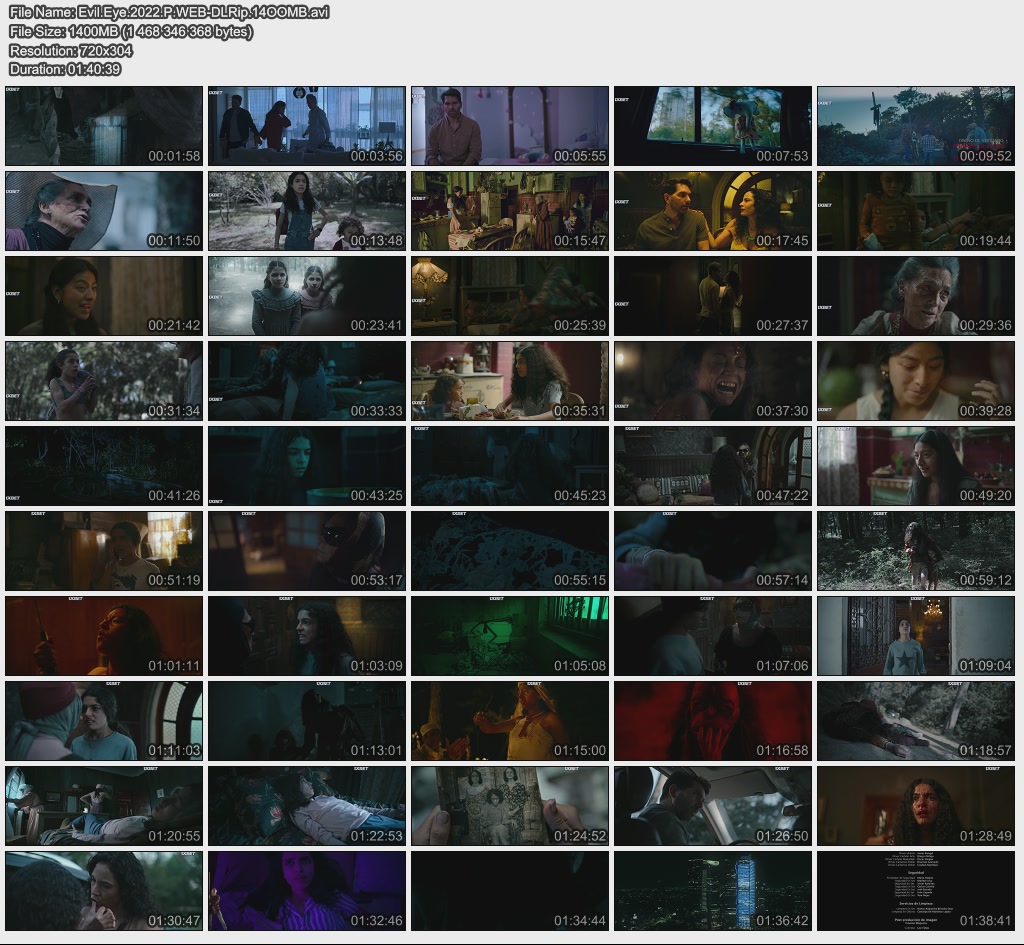Select the red-tinted frame at 01:16:58
The height and width of the screenshot is (945, 1024).
click(712, 721)
